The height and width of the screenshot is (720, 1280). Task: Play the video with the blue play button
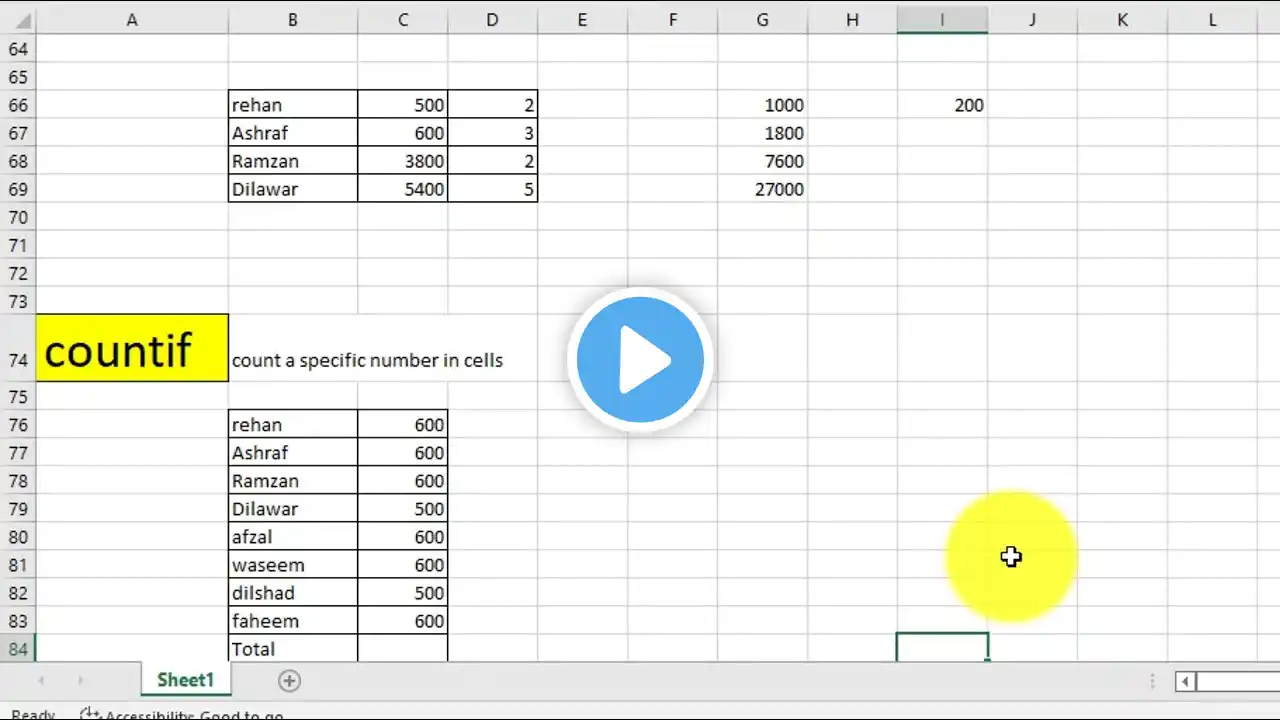coord(640,360)
